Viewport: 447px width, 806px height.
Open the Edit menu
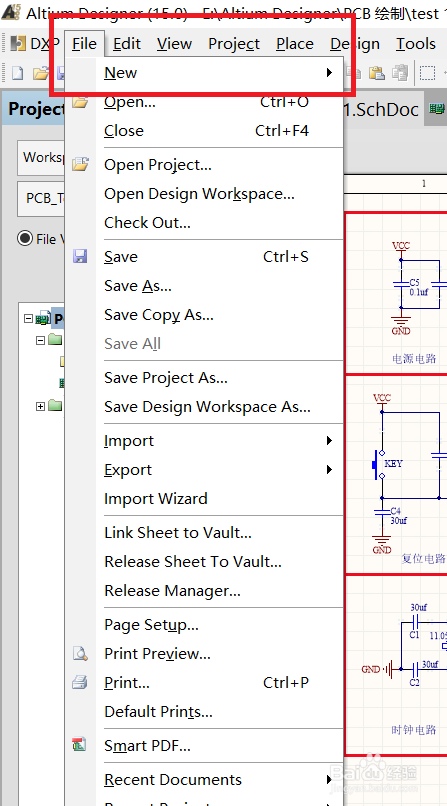coord(127,44)
